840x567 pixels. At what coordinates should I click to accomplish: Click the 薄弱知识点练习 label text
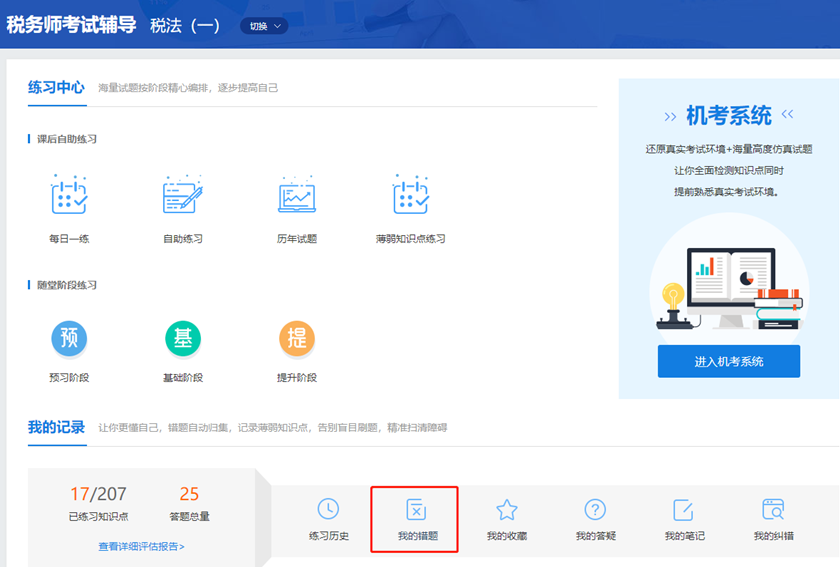pos(411,238)
